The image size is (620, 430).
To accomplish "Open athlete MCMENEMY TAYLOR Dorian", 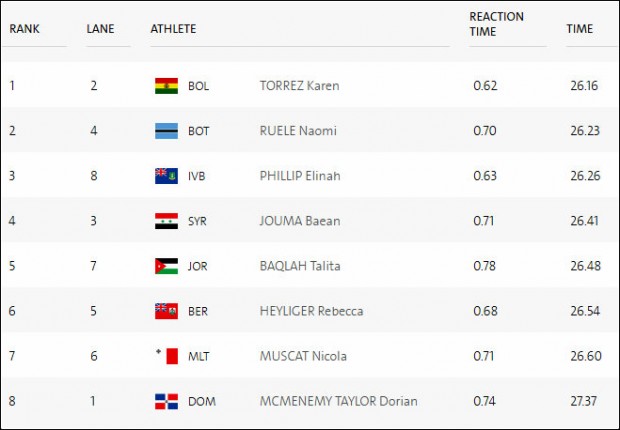I will [338, 401].
